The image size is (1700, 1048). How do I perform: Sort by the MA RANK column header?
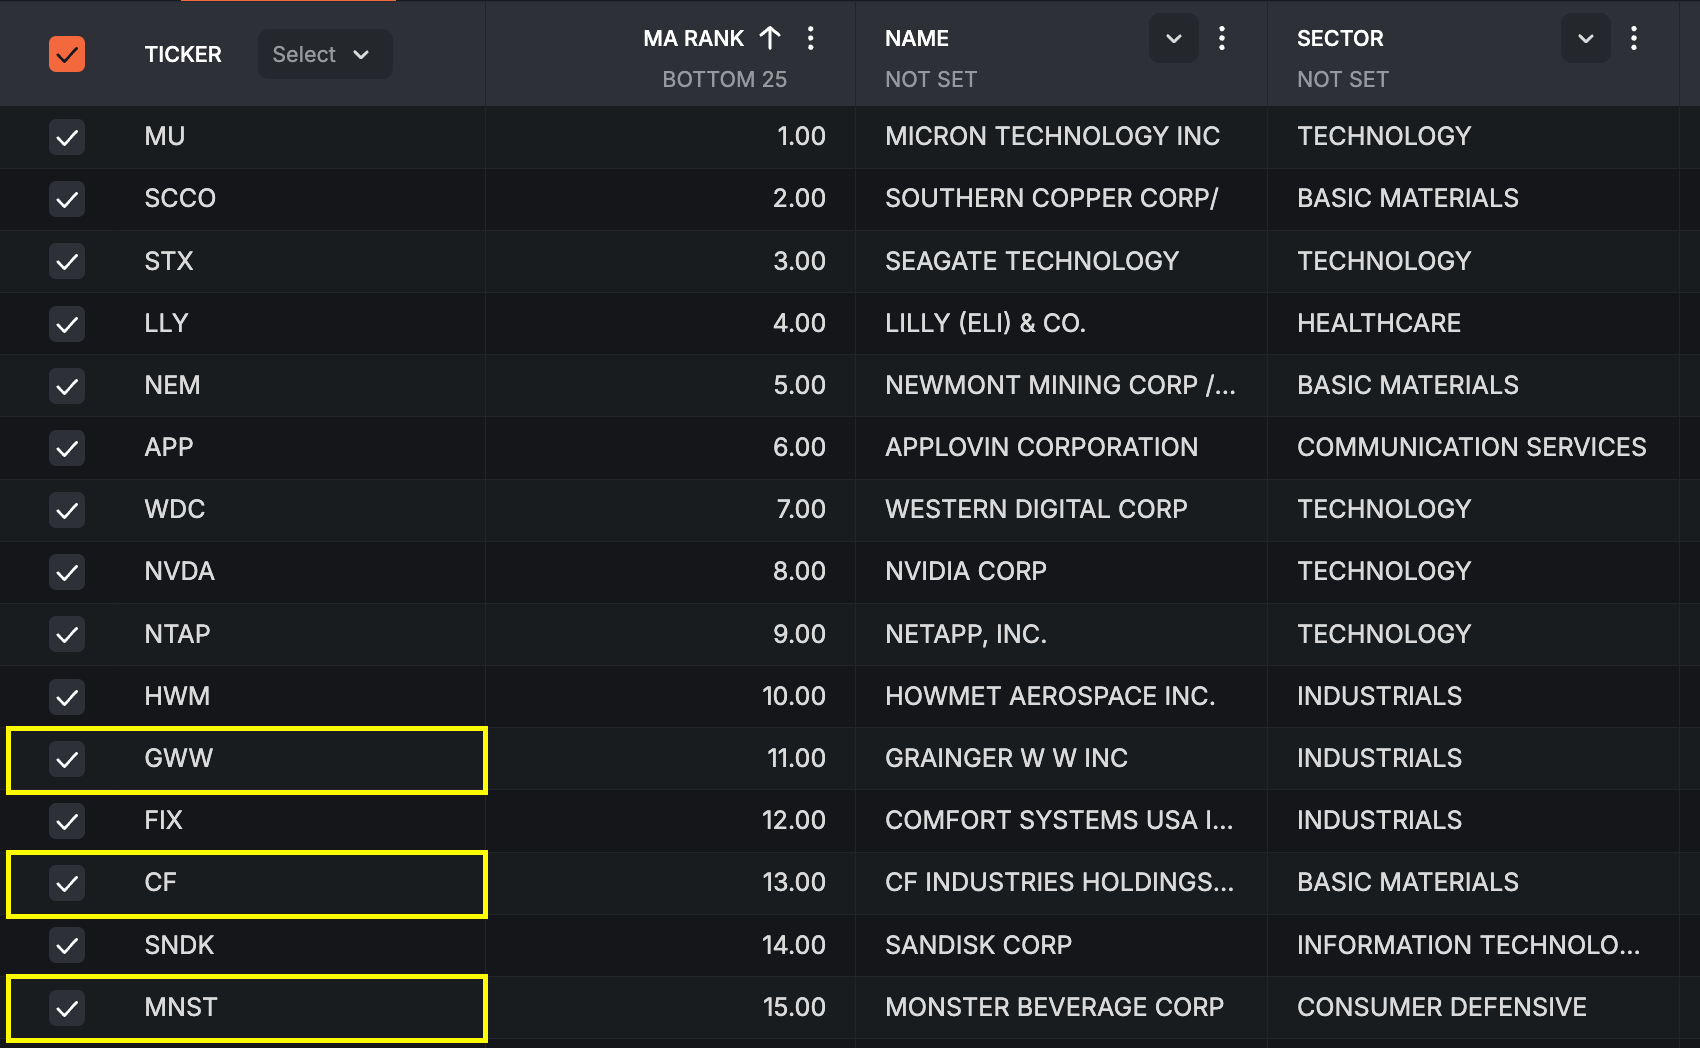[x=694, y=38]
